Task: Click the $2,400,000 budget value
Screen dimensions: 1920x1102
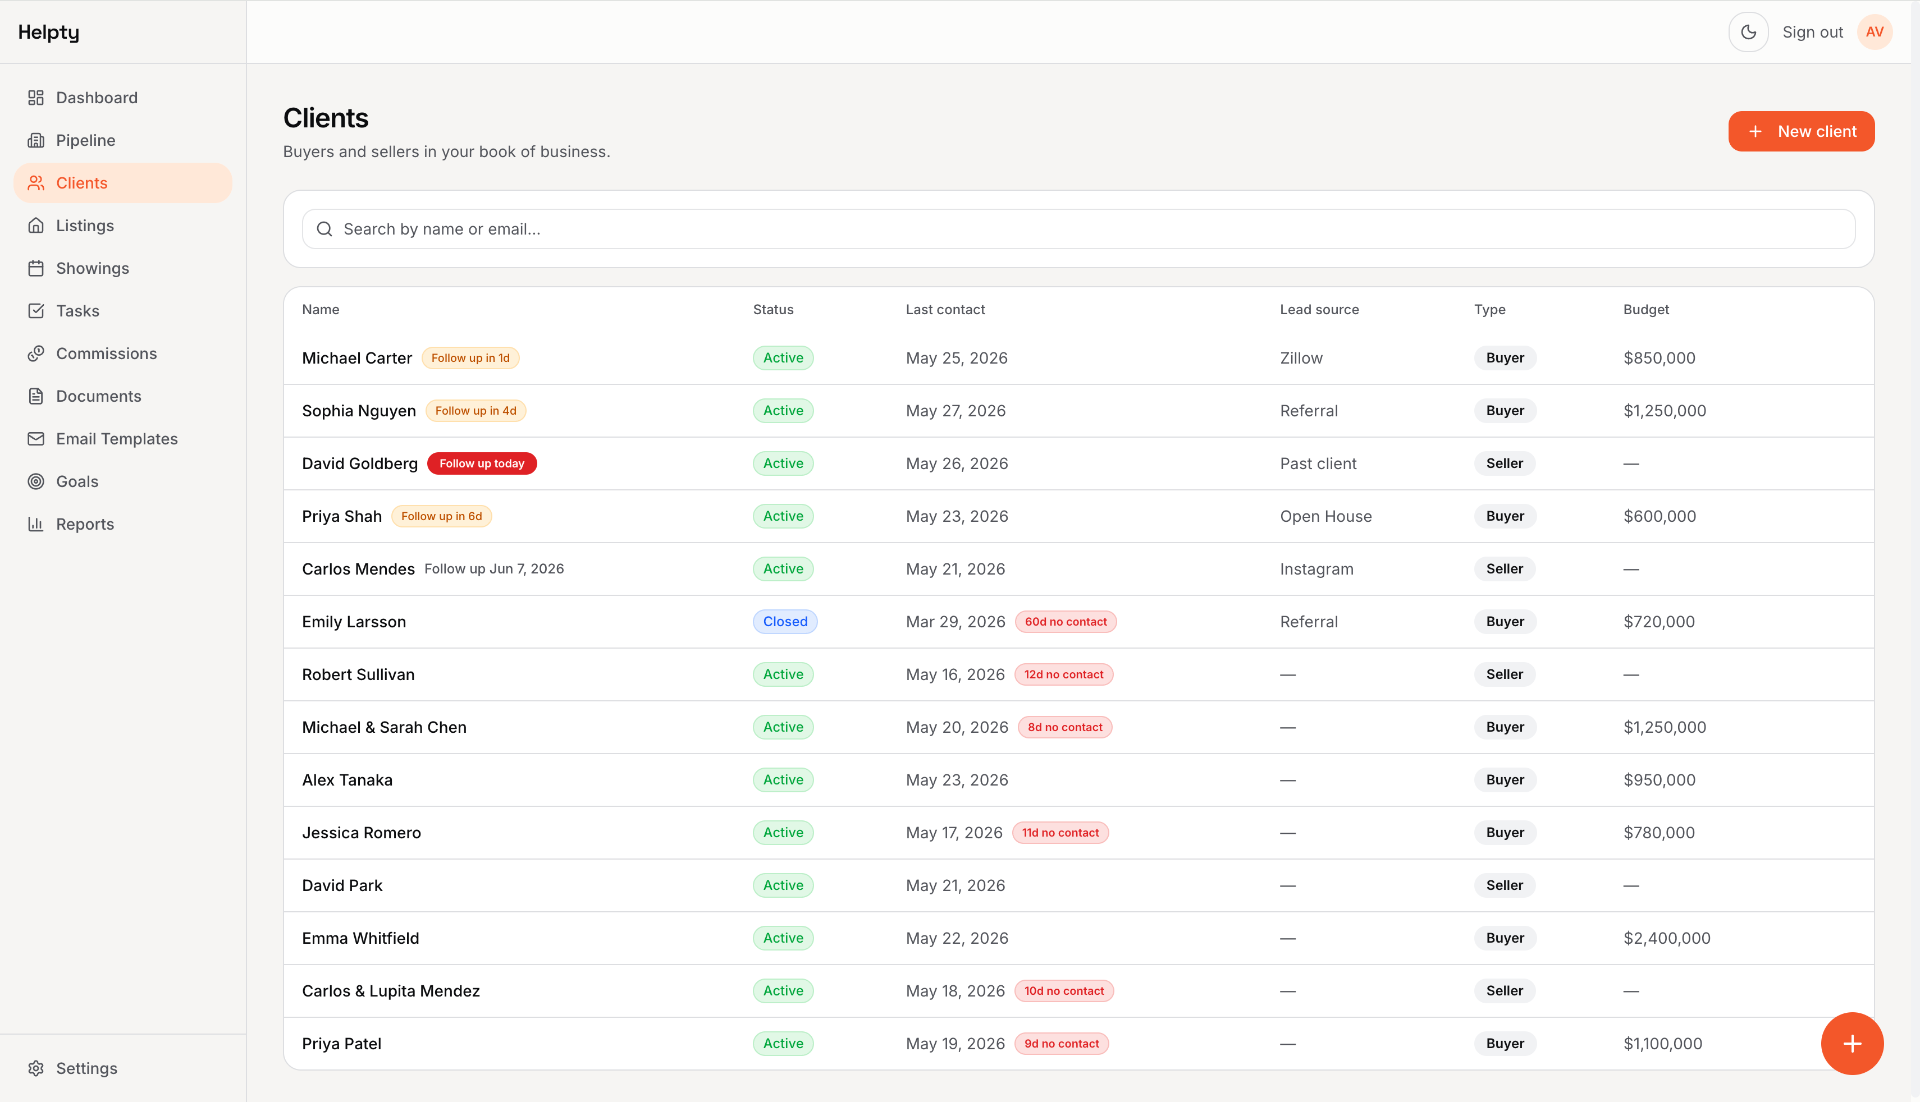Action: 1667,938
